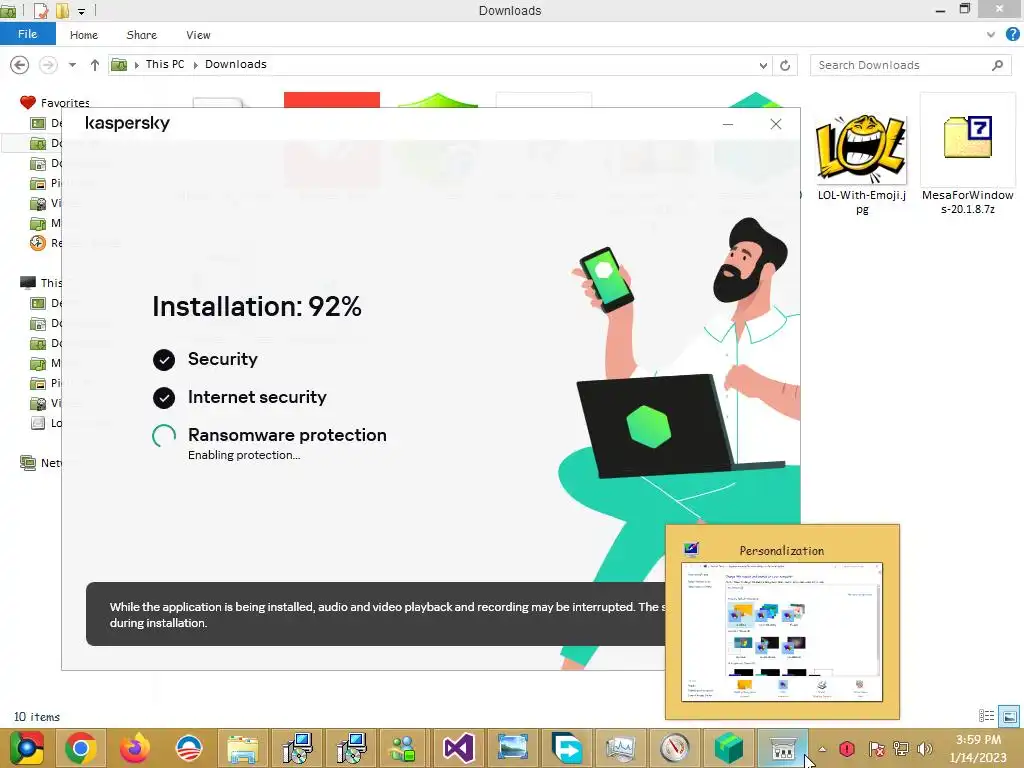Select the MesaForWindows-20.1.8.7z archive
1024x768 pixels.
pos(967,155)
